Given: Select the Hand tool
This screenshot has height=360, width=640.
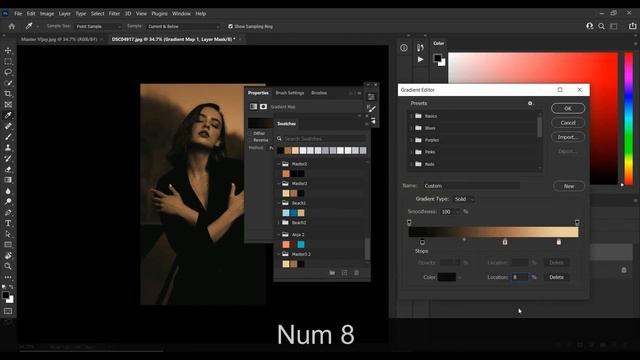Looking at the screenshot, I should coord(8,256).
